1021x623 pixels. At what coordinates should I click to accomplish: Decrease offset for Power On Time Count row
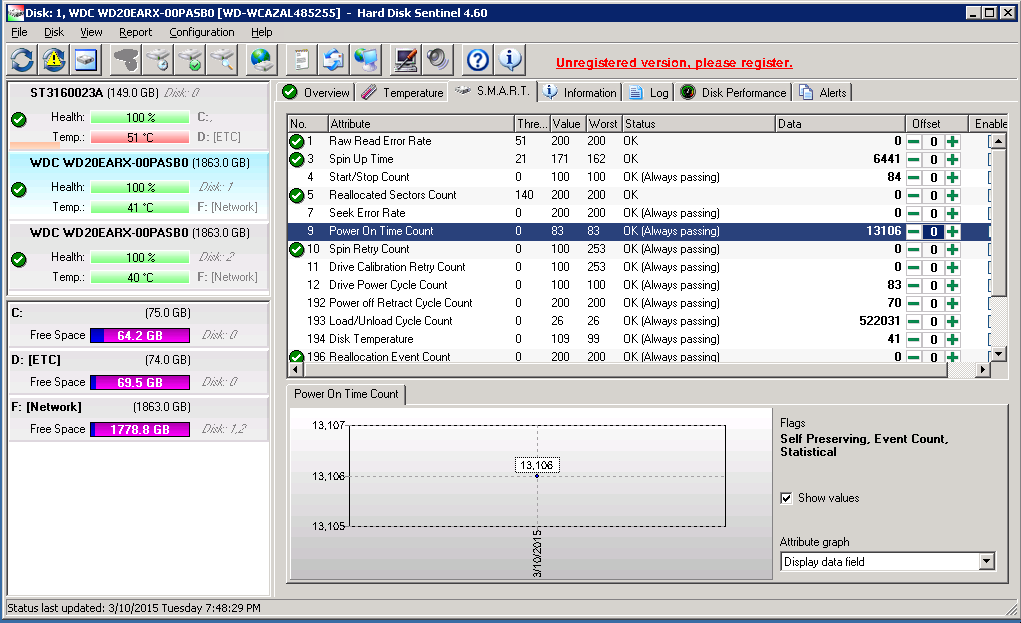914,231
